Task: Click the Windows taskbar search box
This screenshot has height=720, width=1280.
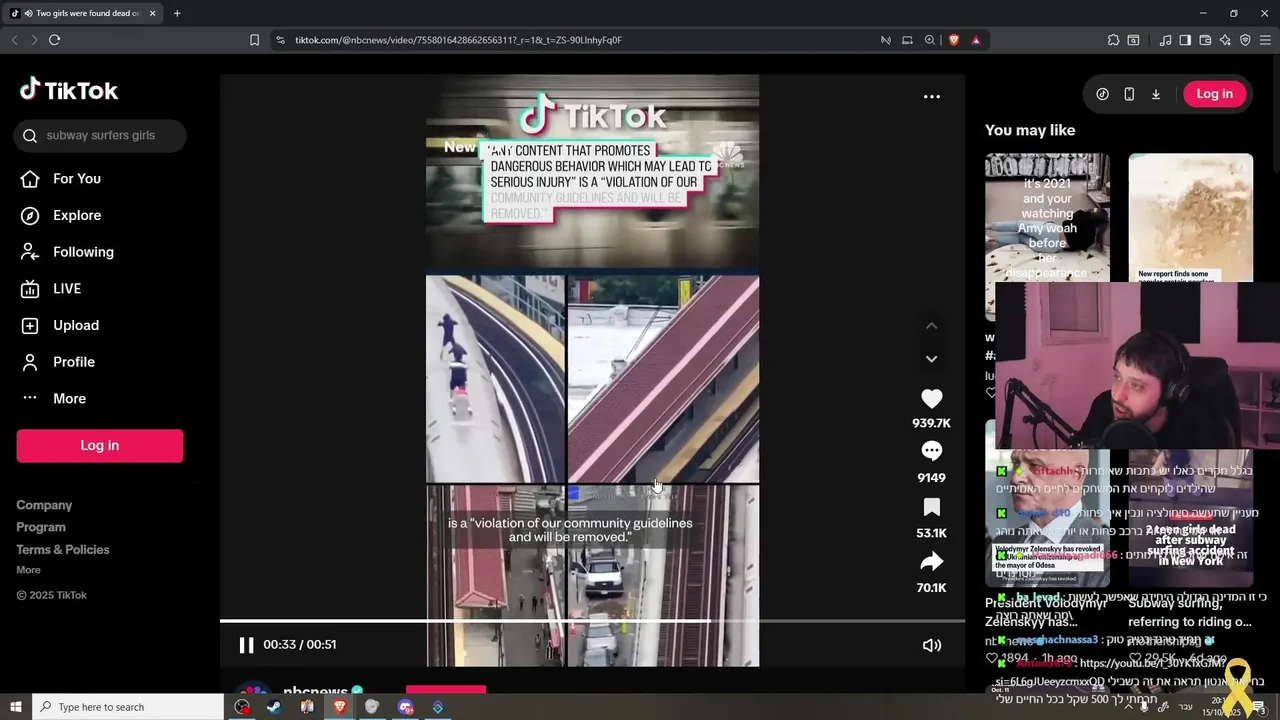Action: [x=127, y=707]
